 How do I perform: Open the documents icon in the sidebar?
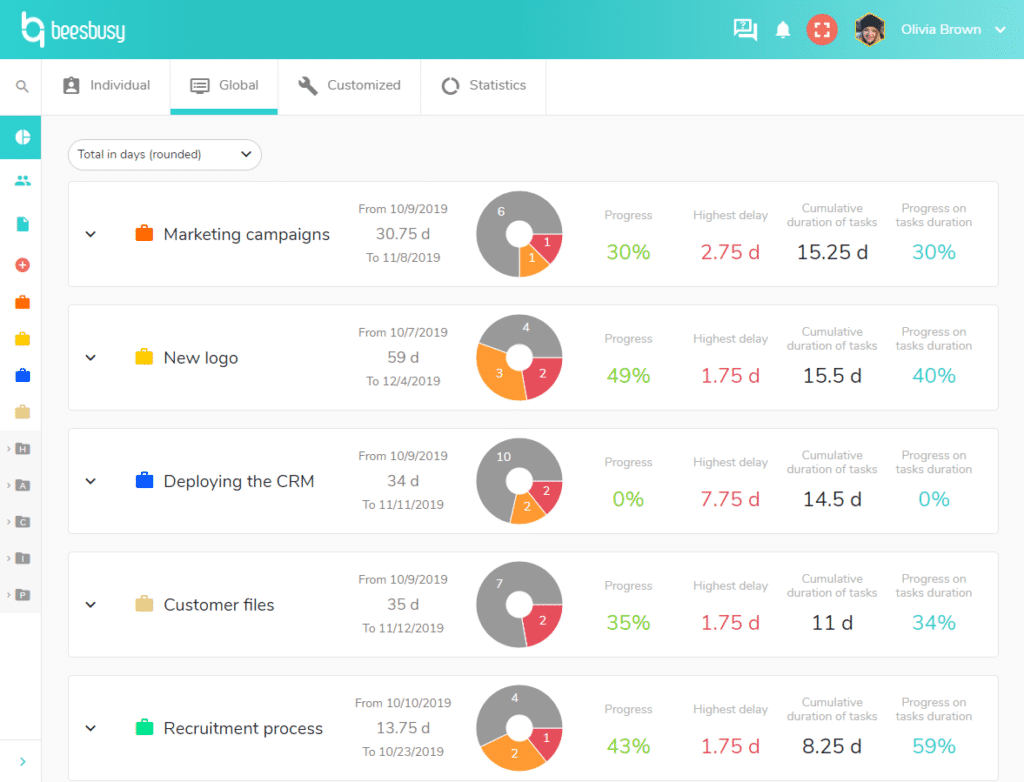click(20, 224)
